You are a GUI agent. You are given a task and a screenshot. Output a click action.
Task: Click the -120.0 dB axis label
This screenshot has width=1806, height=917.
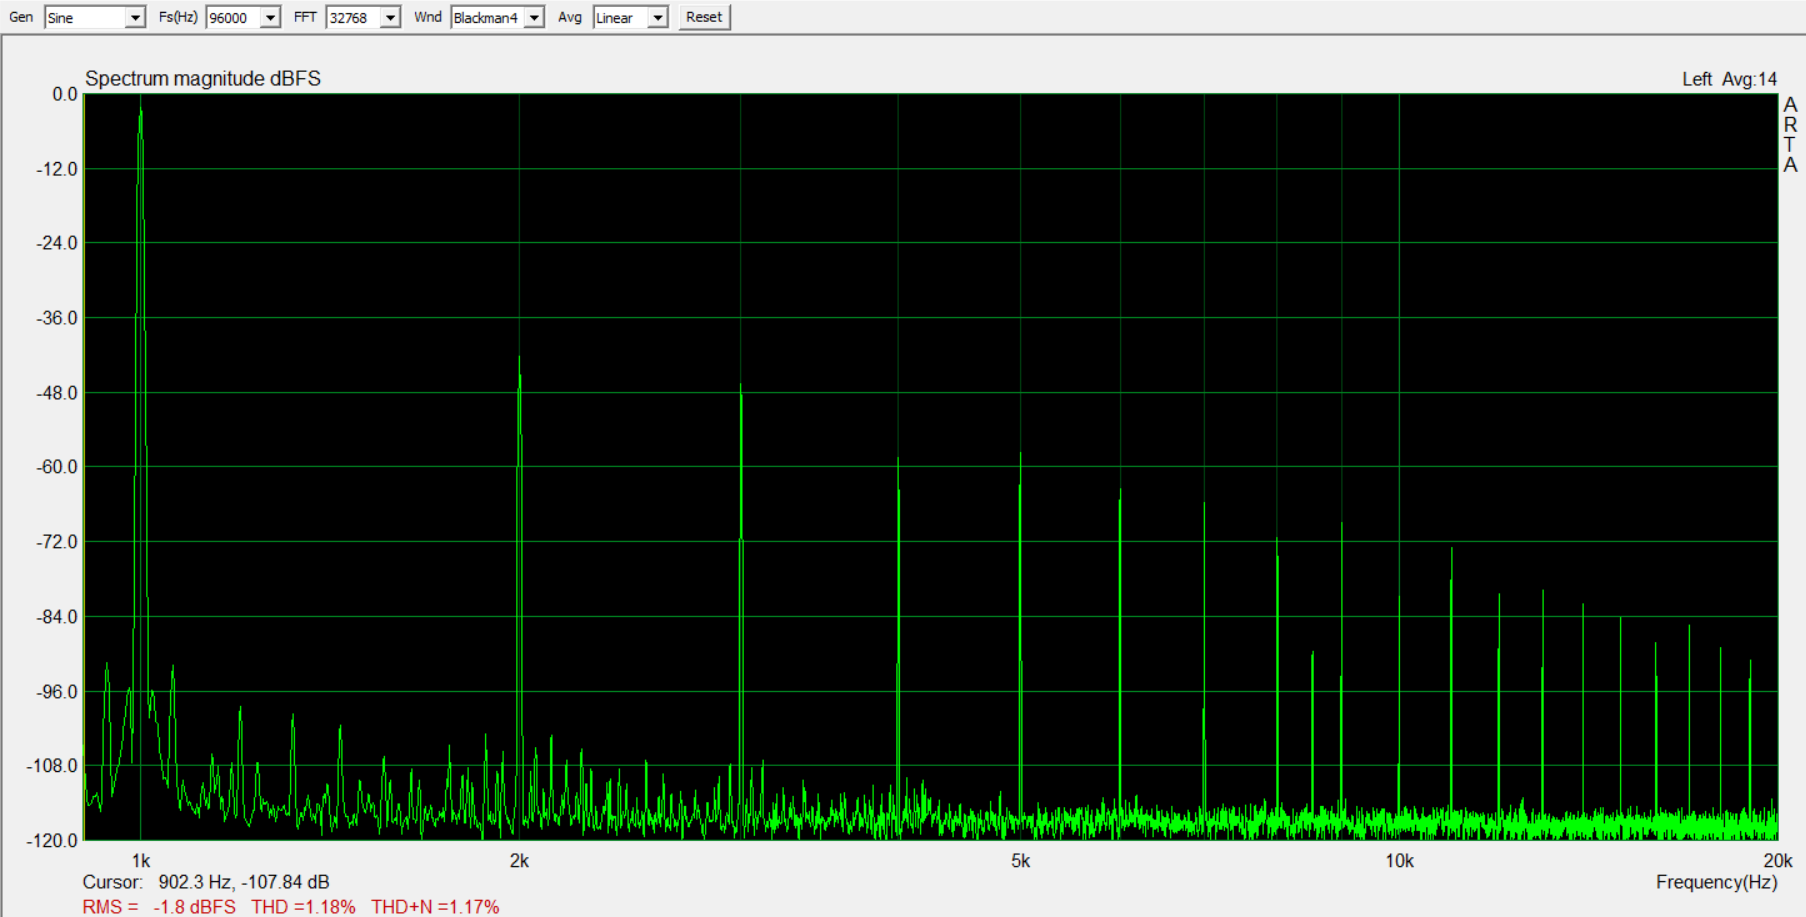point(52,841)
